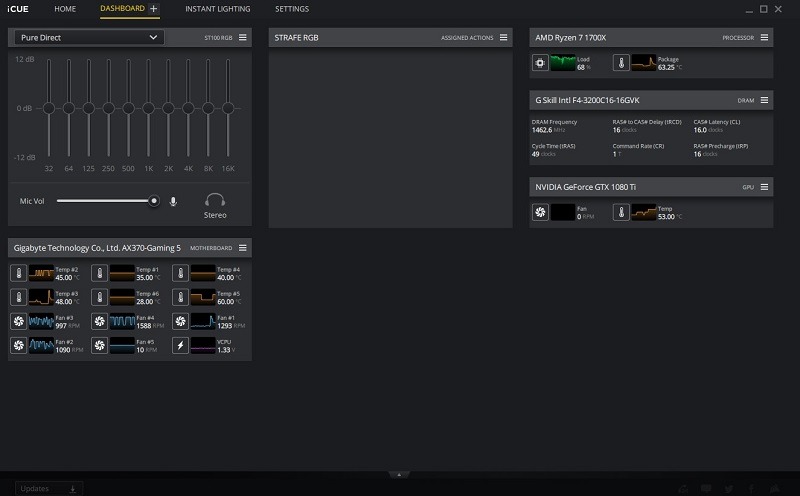Open the HOME tab
Image resolution: width=800 pixels, height=496 pixels.
click(65, 9)
